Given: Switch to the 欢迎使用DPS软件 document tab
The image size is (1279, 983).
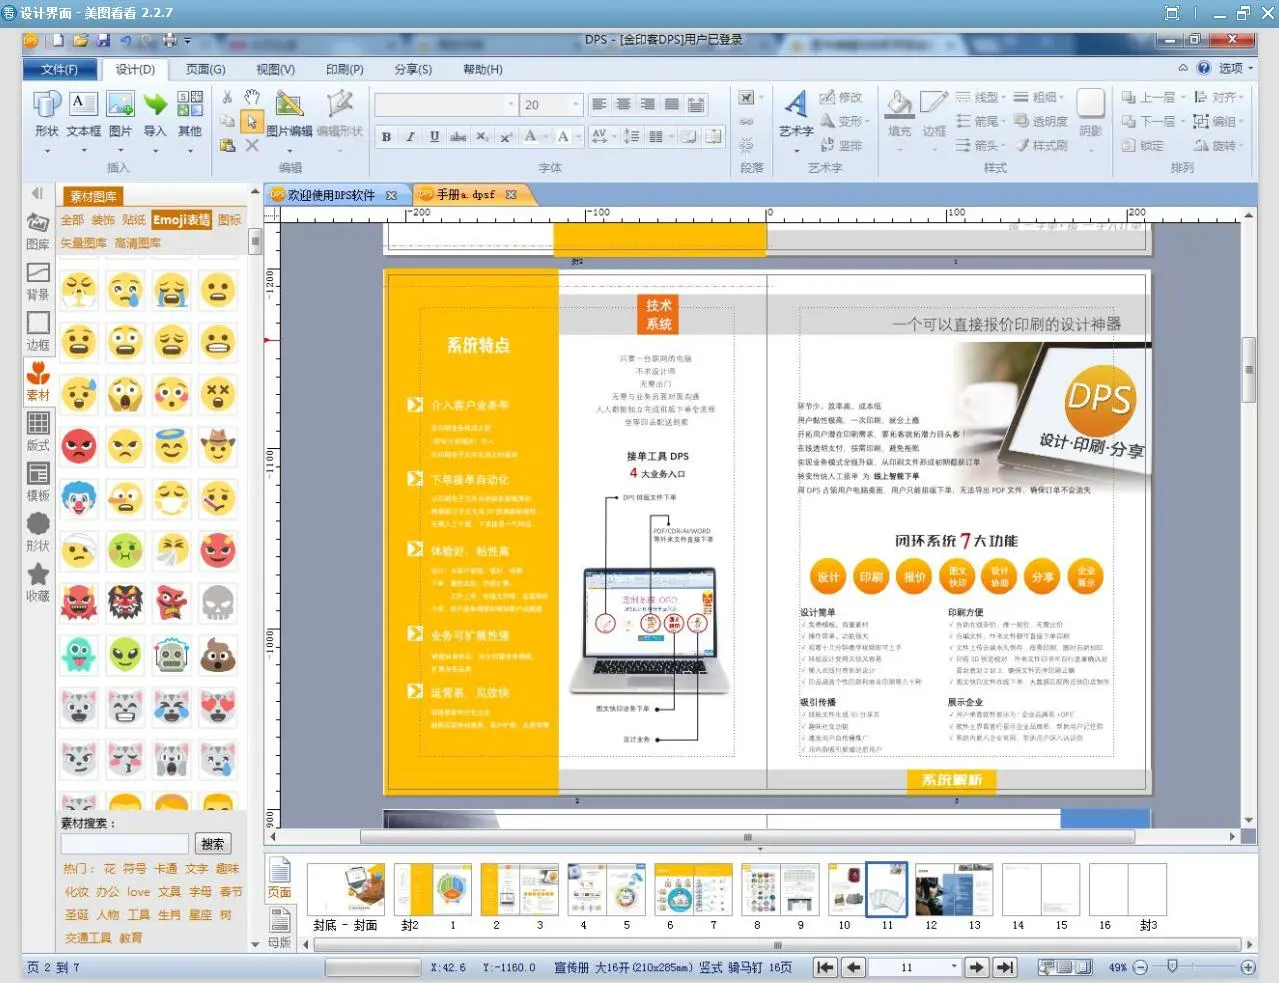Looking at the screenshot, I should click(331, 195).
